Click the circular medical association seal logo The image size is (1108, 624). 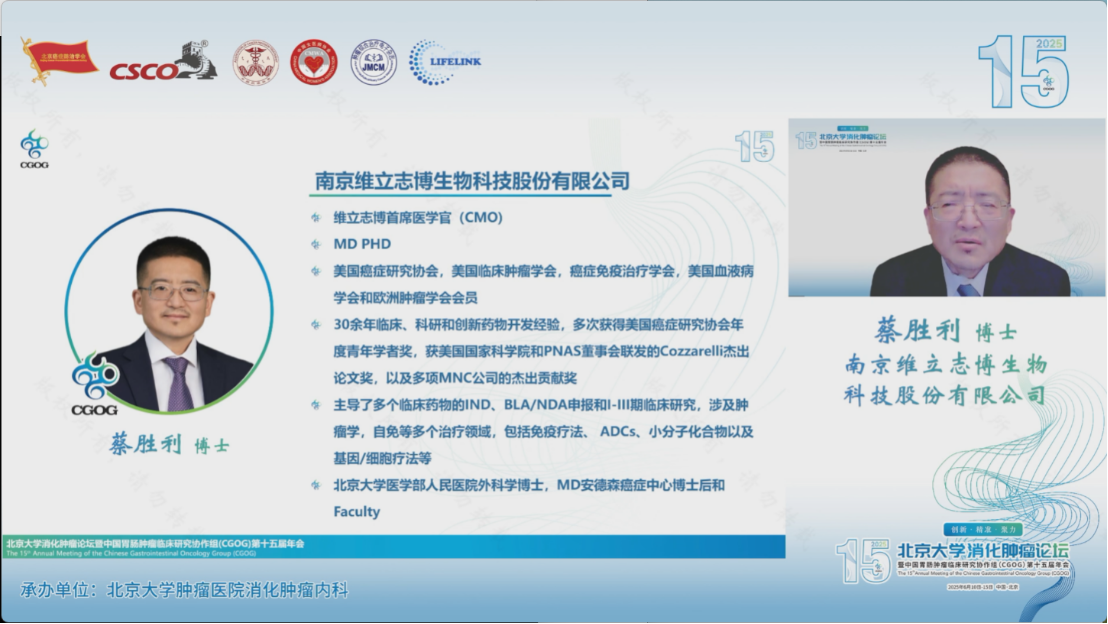pos(256,62)
